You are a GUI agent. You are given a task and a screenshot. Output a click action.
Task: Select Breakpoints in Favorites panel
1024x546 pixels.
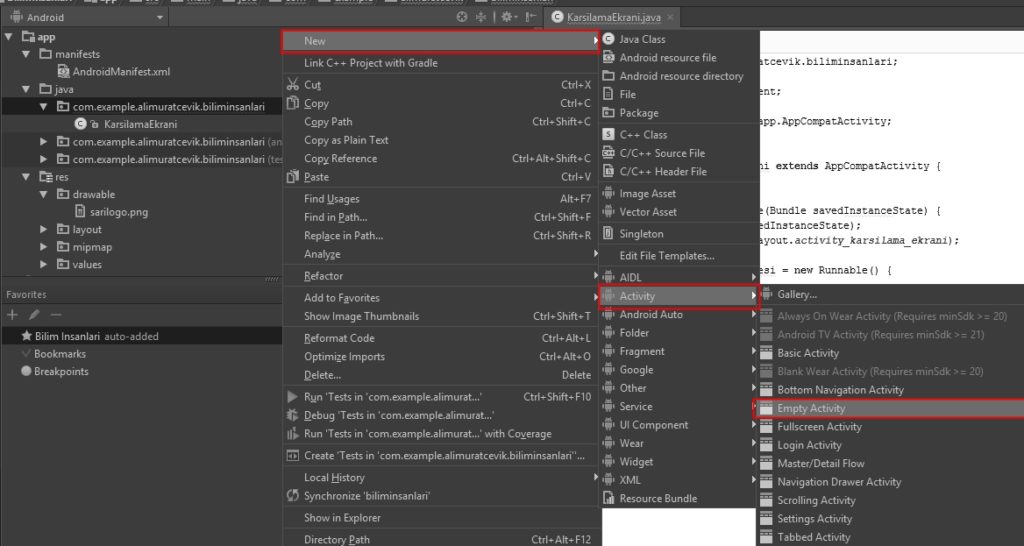[x=61, y=371]
